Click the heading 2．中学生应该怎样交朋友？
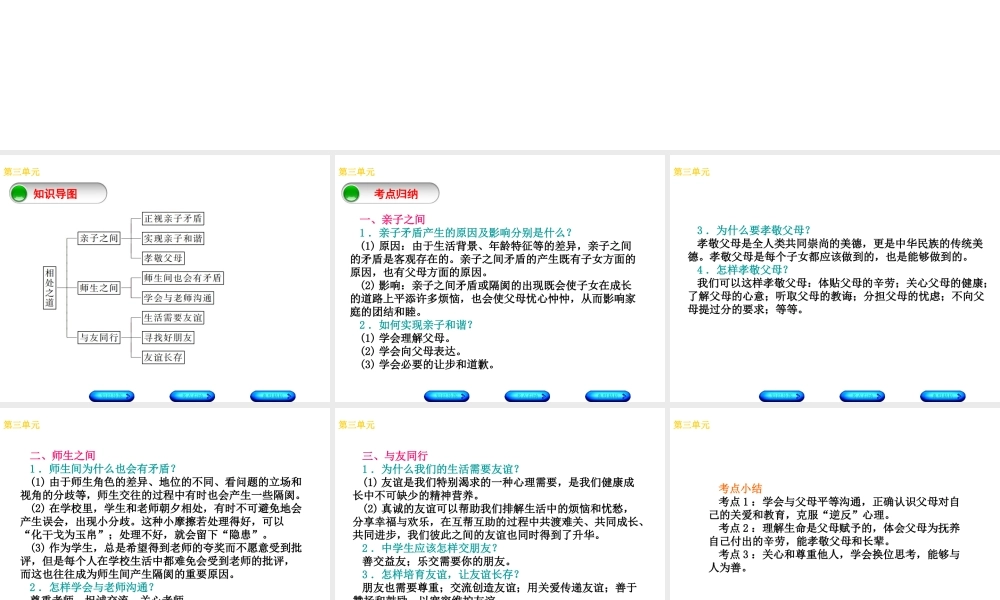This screenshot has height=600, width=1000. click(x=430, y=548)
